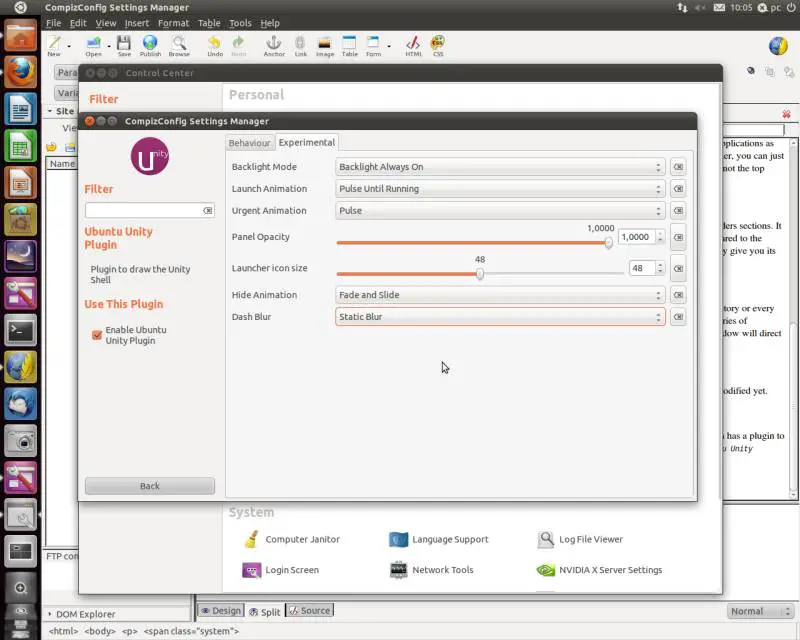Click the Image toolbar icon
Screen dimensions: 800x640
click(x=324, y=45)
